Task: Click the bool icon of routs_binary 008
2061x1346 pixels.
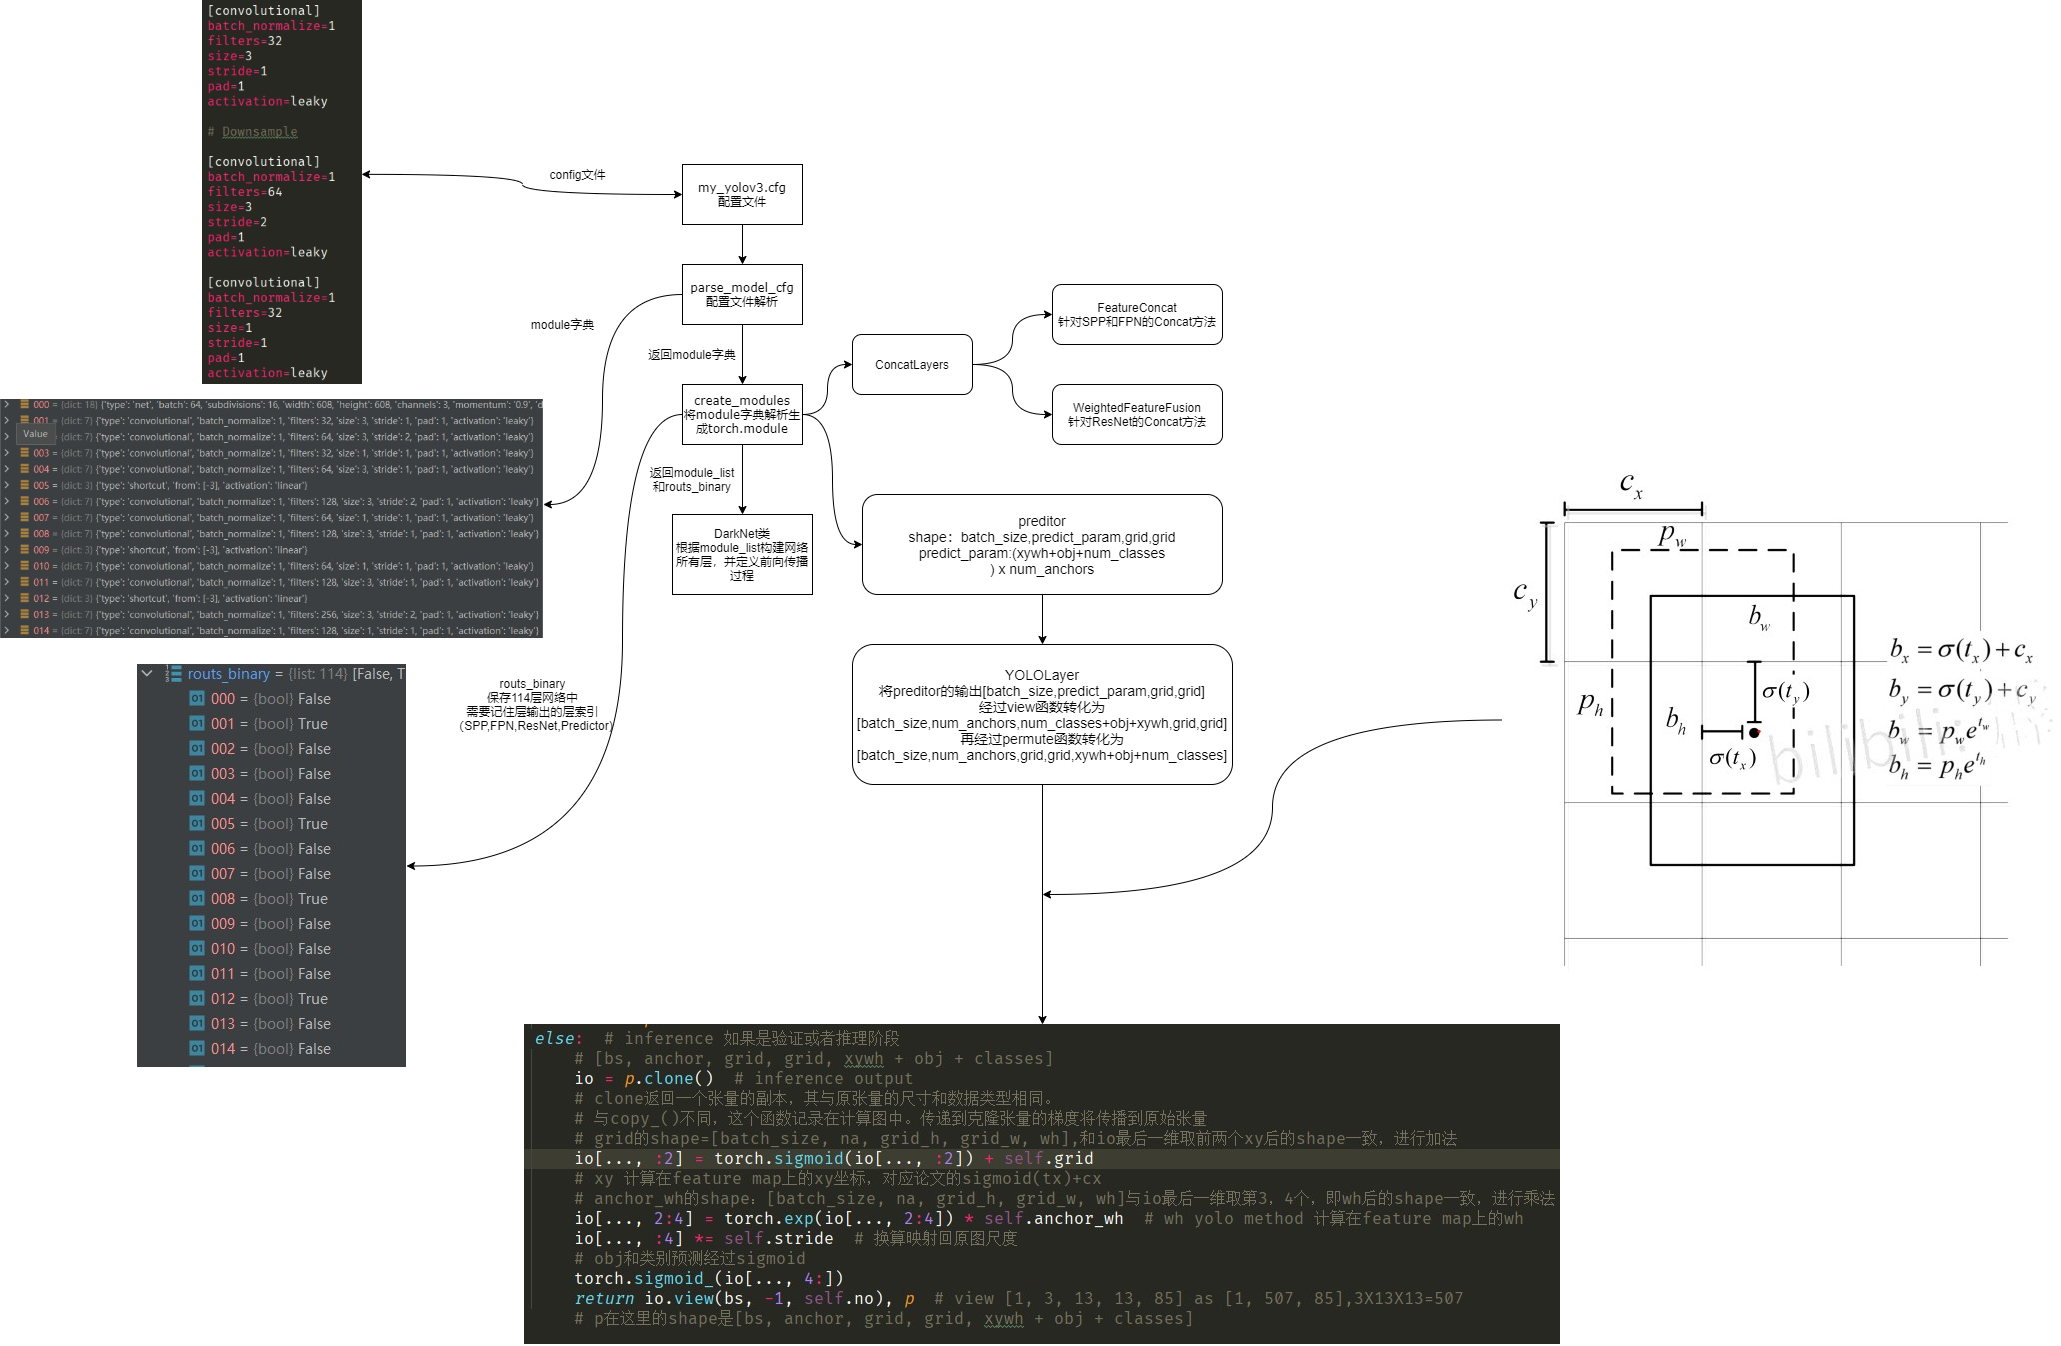Action: 197,899
